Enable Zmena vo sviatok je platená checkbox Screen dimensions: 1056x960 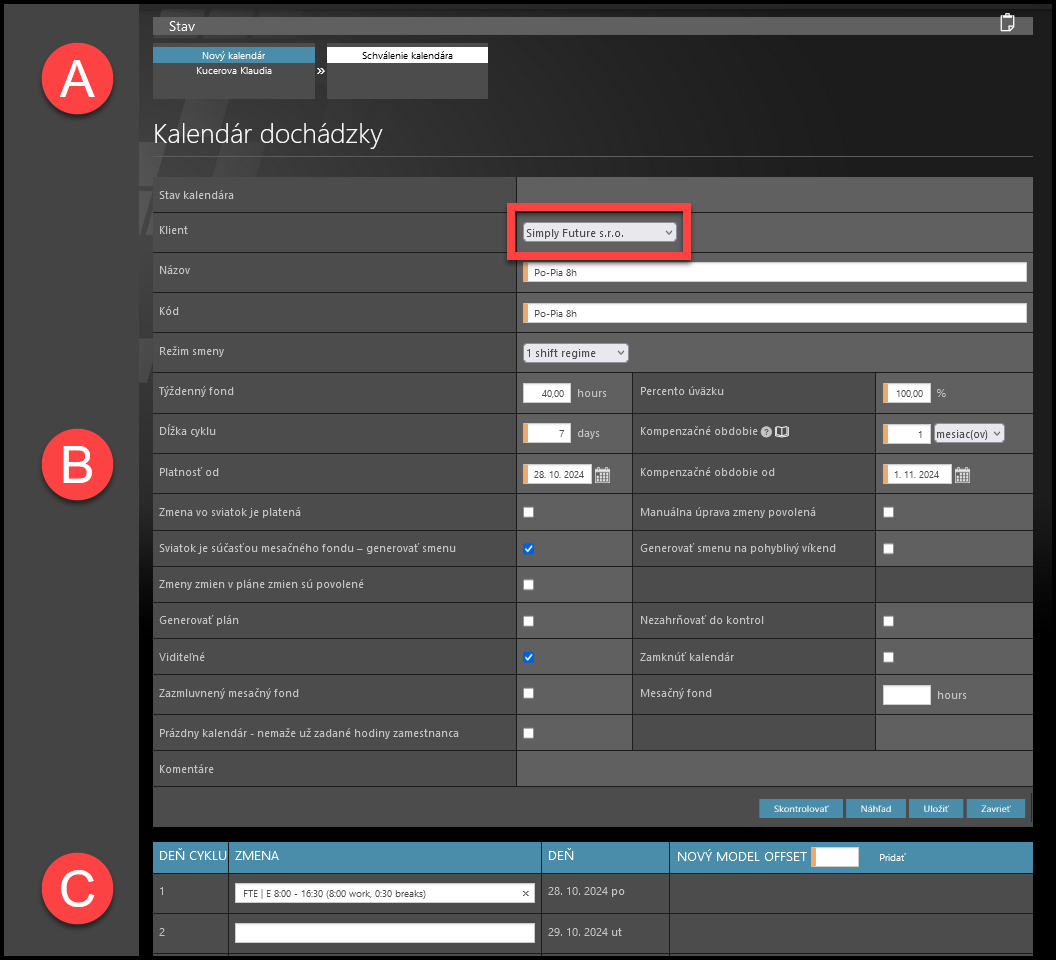pos(529,512)
